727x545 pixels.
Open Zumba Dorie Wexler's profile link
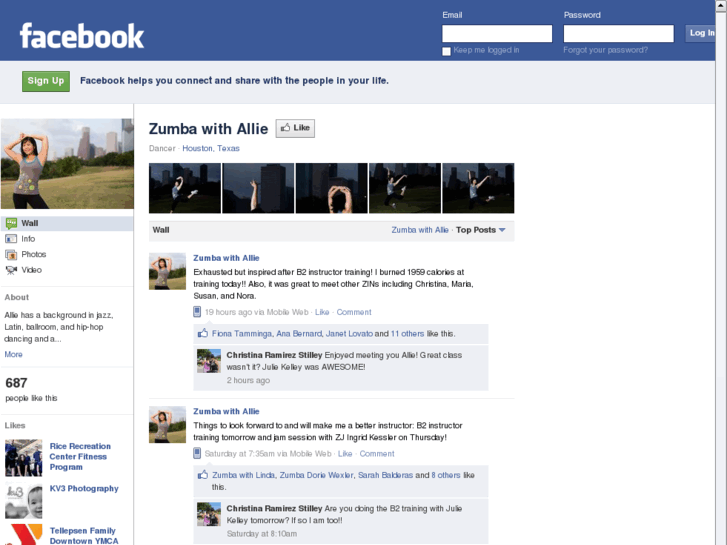coord(316,475)
